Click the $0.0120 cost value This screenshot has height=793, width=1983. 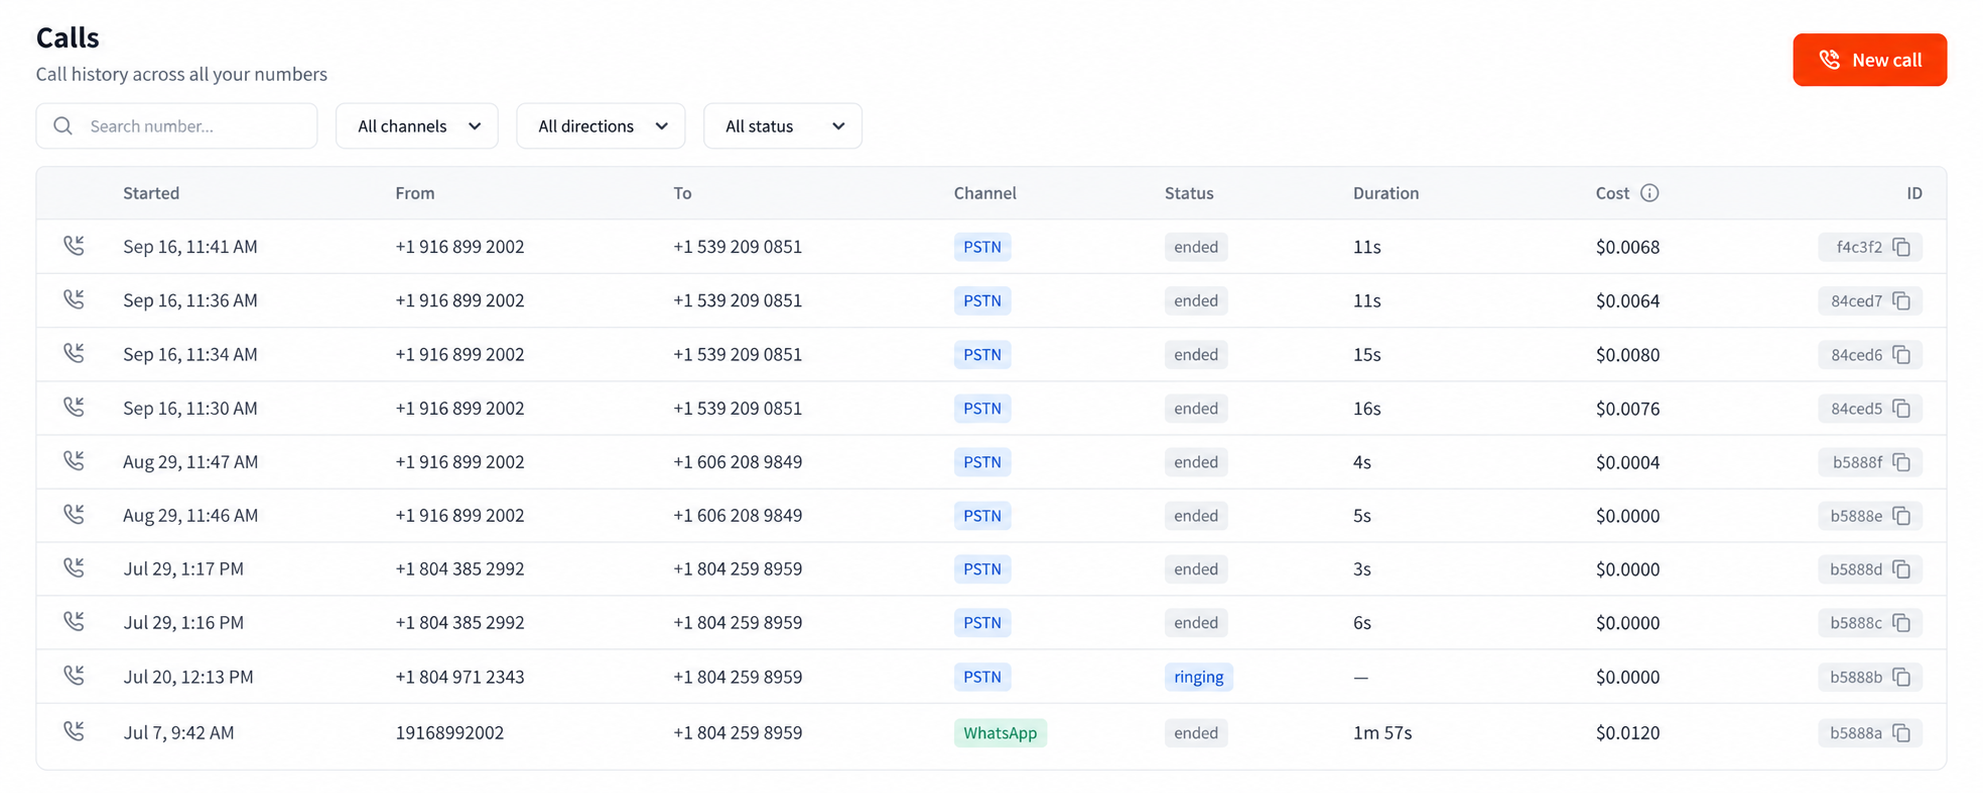coord(1628,733)
